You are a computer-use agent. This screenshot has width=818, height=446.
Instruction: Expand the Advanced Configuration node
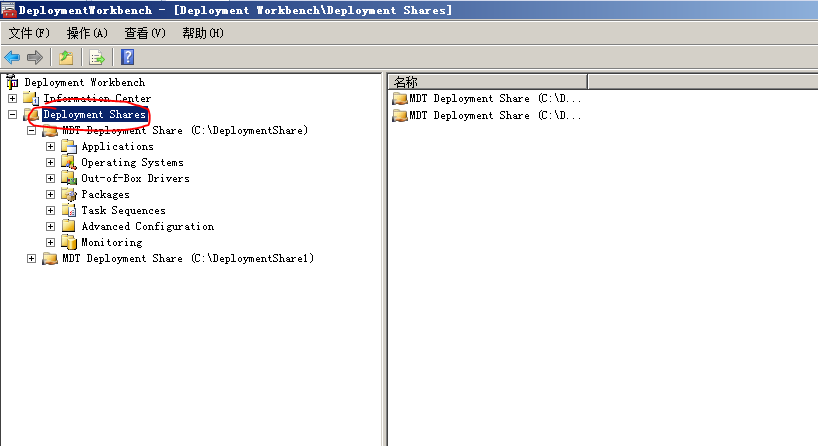pos(50,226)
